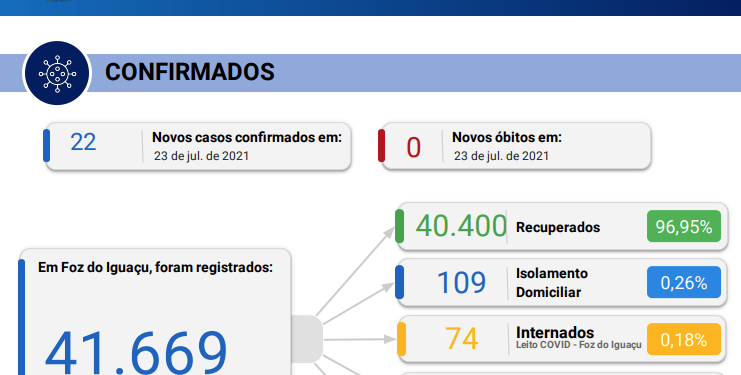Click the new deaths count 0
The width and height of the screenshot is (741, 375).
coord(414,147)
